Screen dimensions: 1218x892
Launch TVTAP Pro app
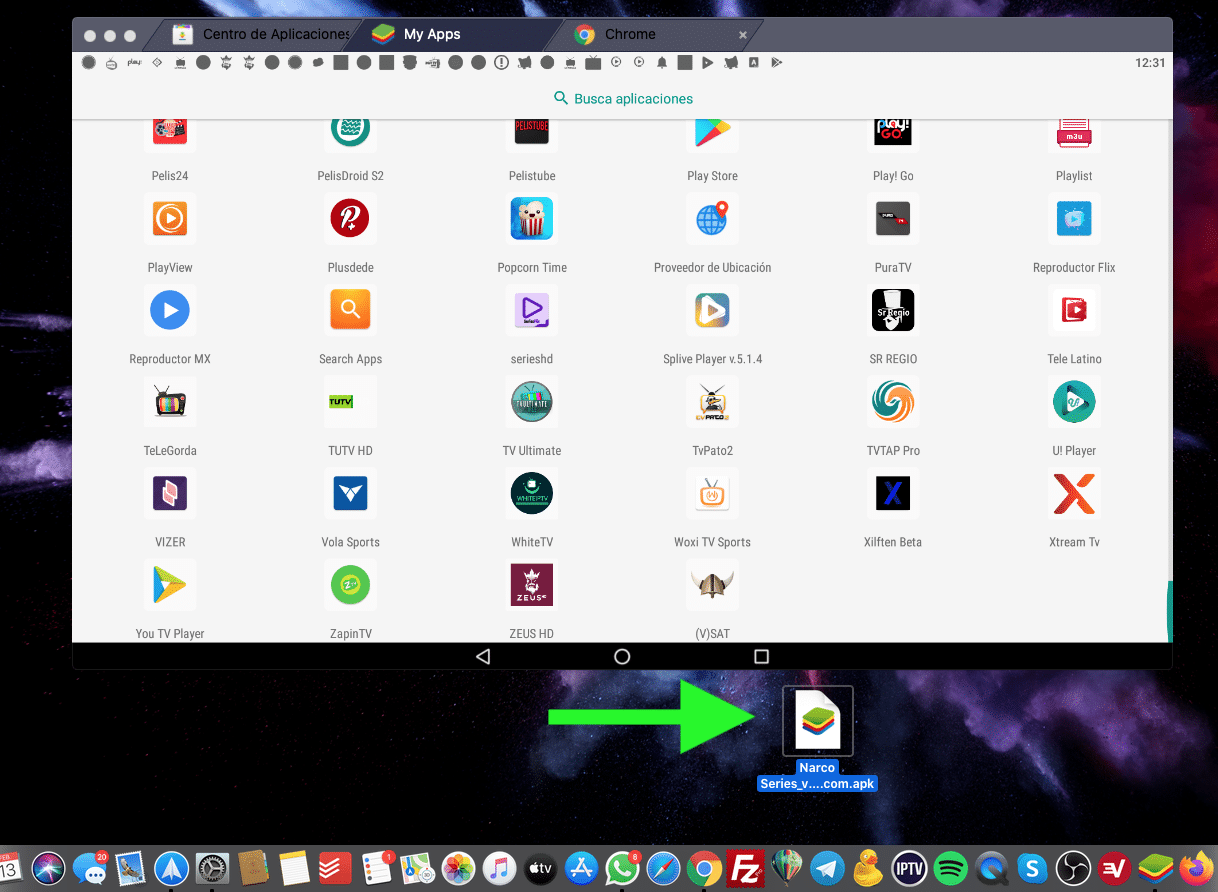pos(893,402)
